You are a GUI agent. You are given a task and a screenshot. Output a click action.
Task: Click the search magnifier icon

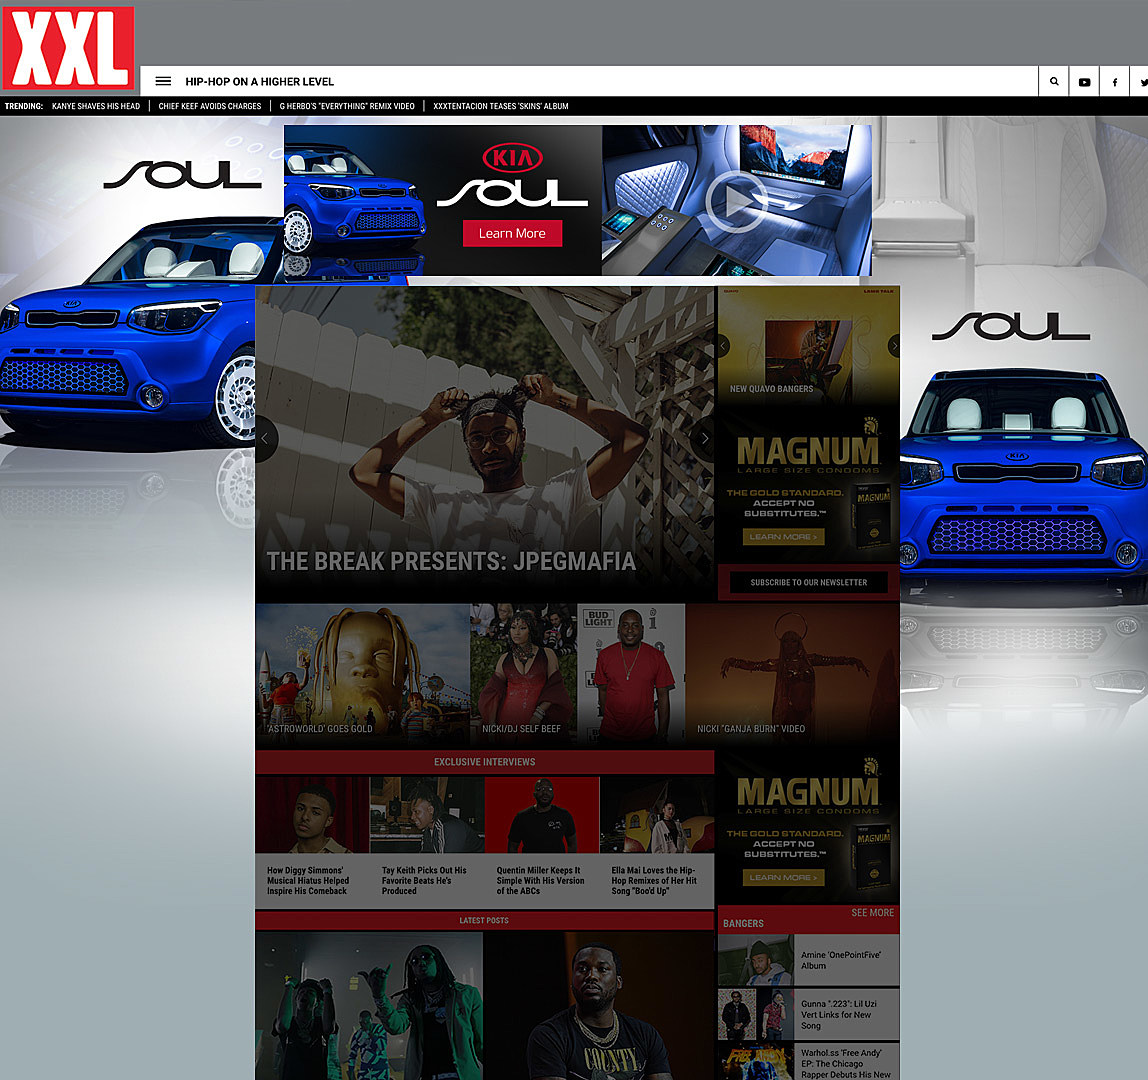(1054, 81)
